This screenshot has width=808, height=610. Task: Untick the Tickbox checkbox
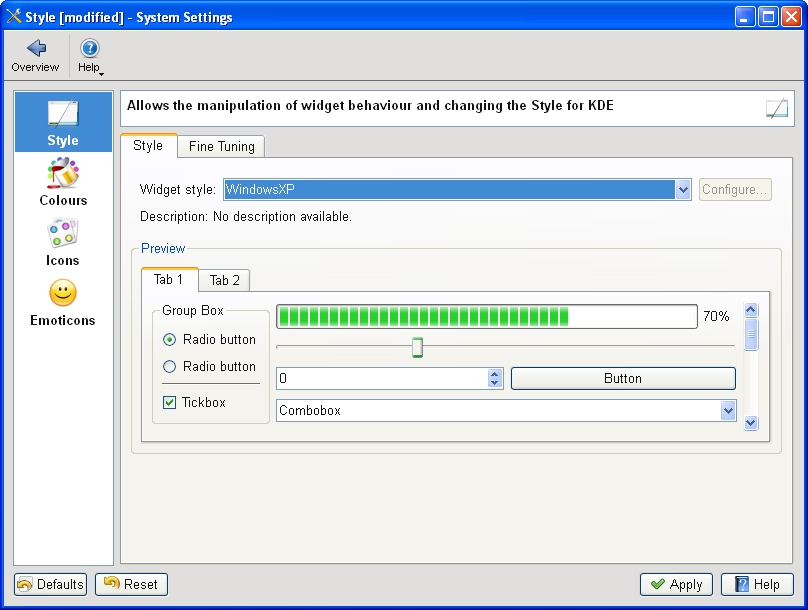pyautogui.click(x=170, y=403)
